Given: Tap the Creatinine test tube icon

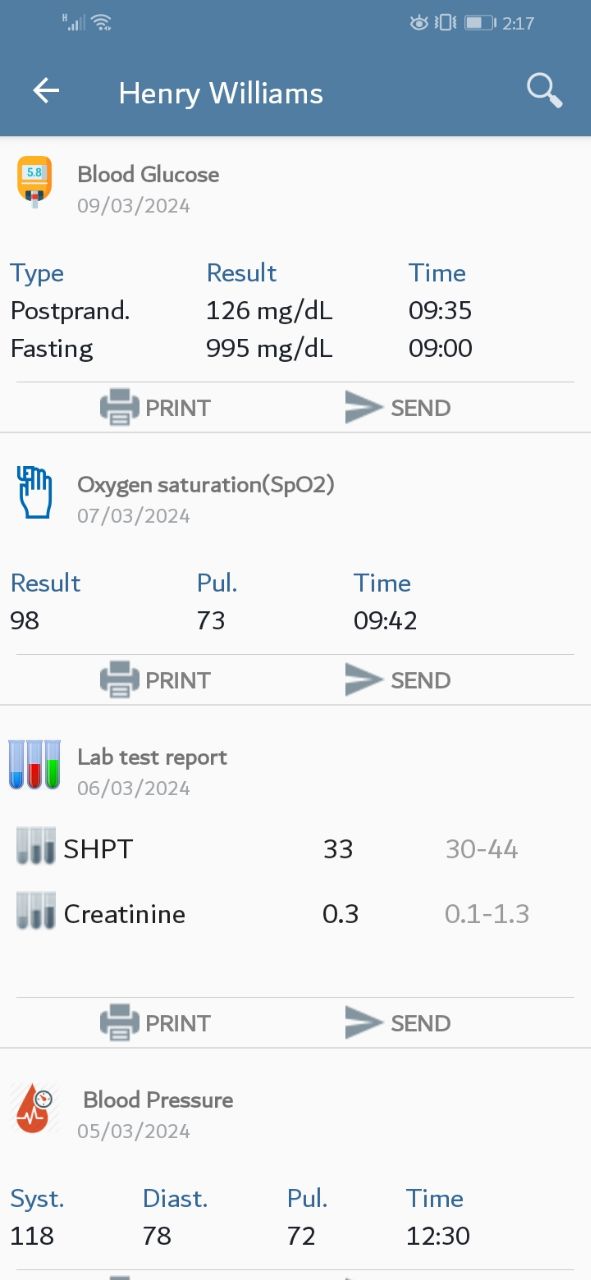Looking at the screenshot, I should pos(36,911).
